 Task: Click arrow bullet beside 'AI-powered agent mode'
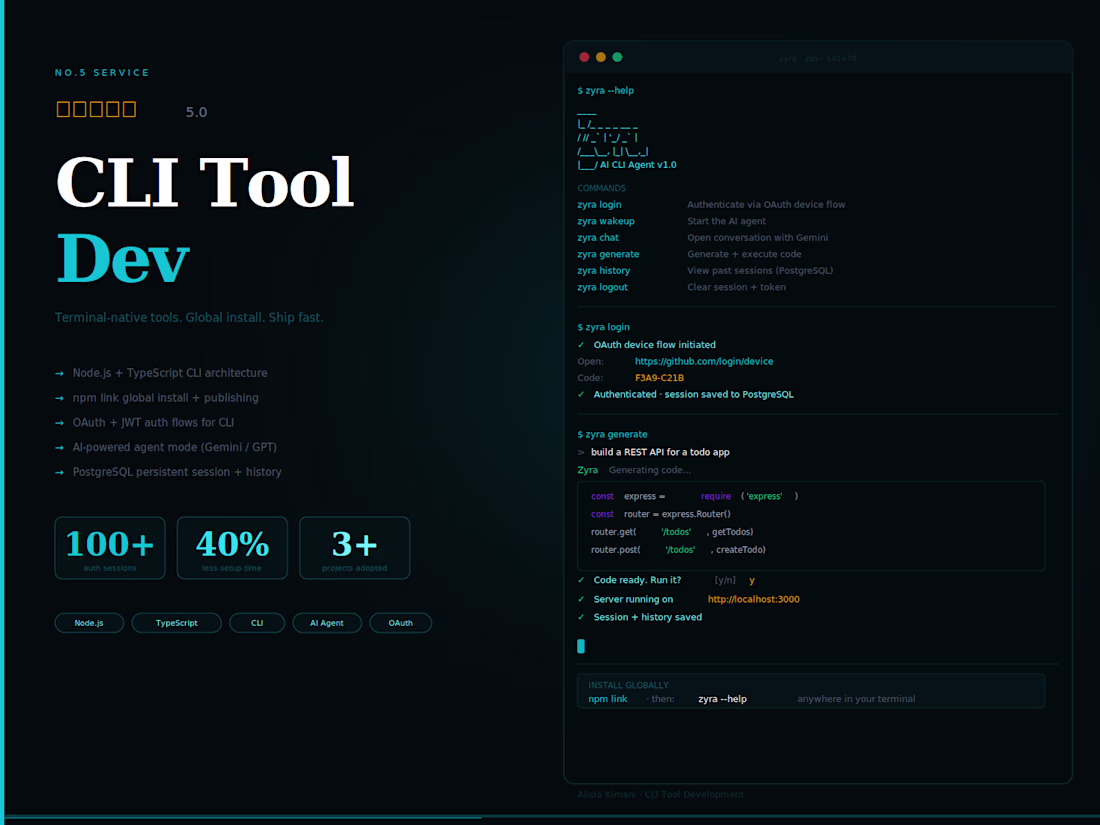pyautogui.click(x=60, y=448)
